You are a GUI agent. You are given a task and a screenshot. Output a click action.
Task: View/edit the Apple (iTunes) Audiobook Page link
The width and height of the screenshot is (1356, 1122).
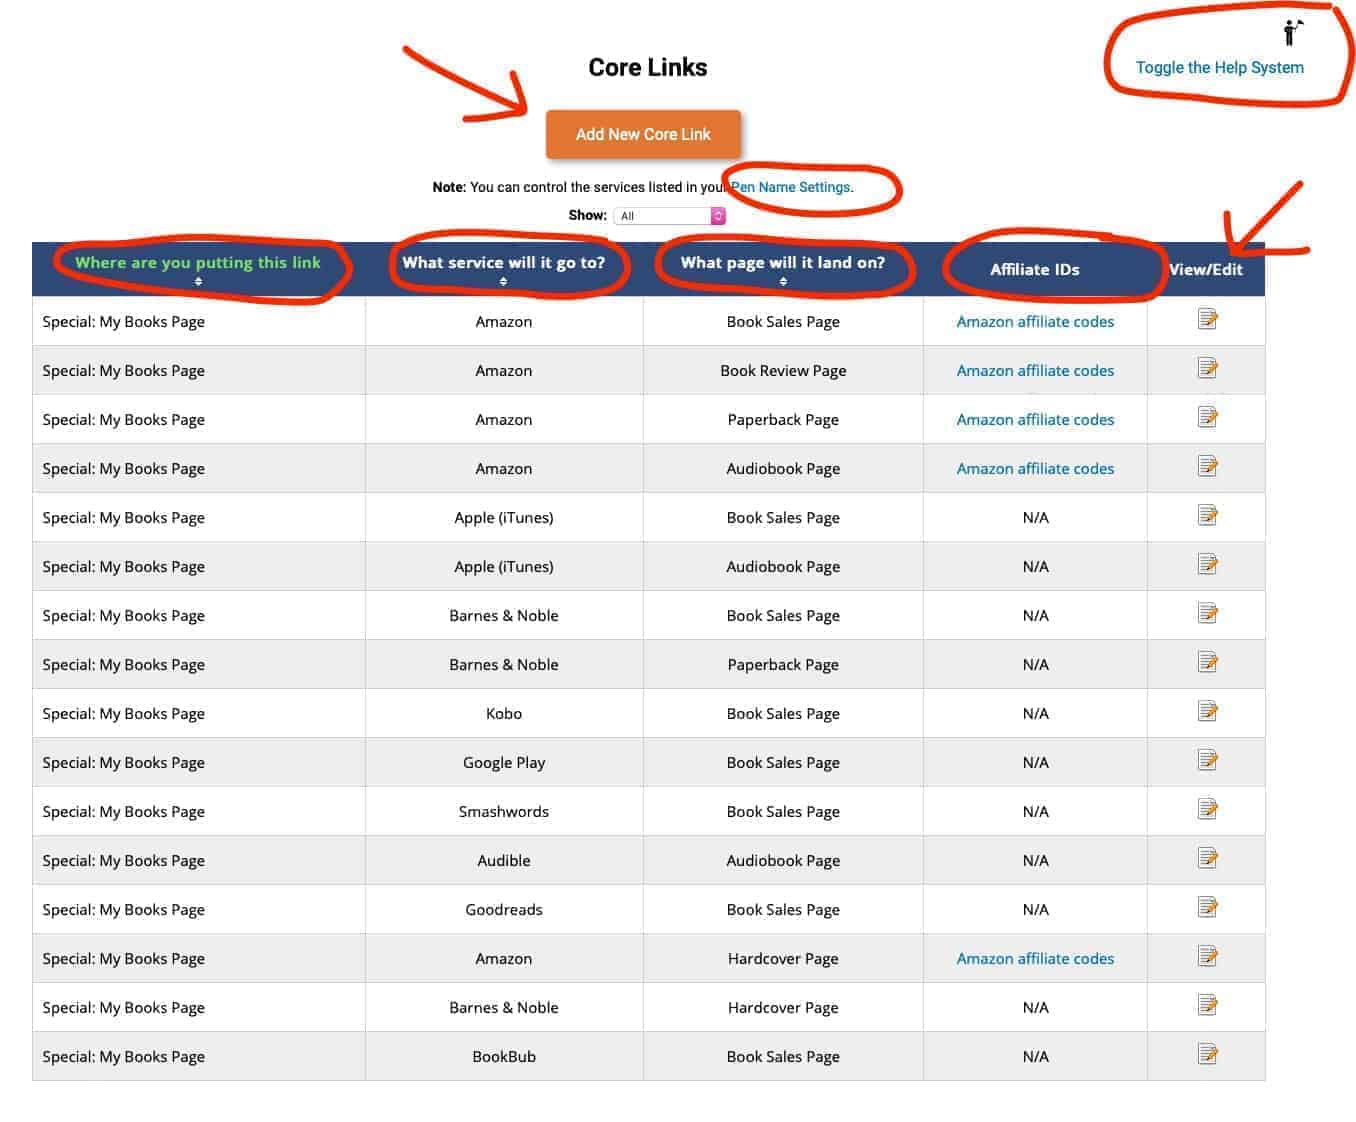point(1207,564)
